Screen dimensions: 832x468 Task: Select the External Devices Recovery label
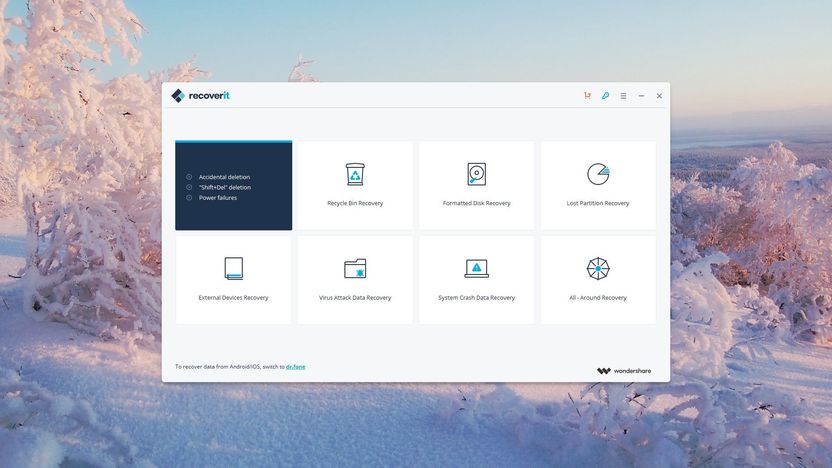[x=233, y=298]
